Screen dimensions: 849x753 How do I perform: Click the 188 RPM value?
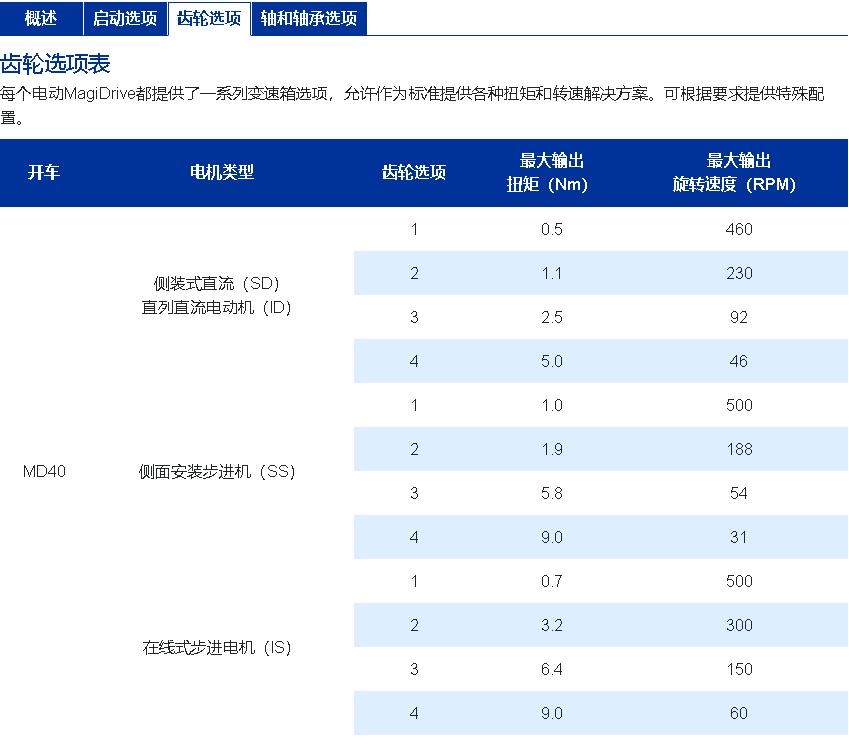739,449
